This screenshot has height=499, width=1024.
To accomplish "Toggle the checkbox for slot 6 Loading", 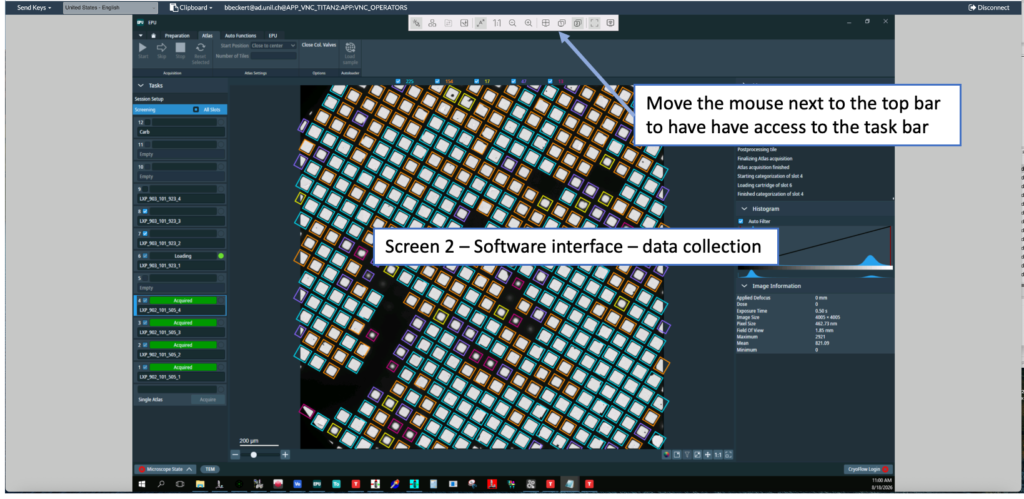I will tap(146, 256).
